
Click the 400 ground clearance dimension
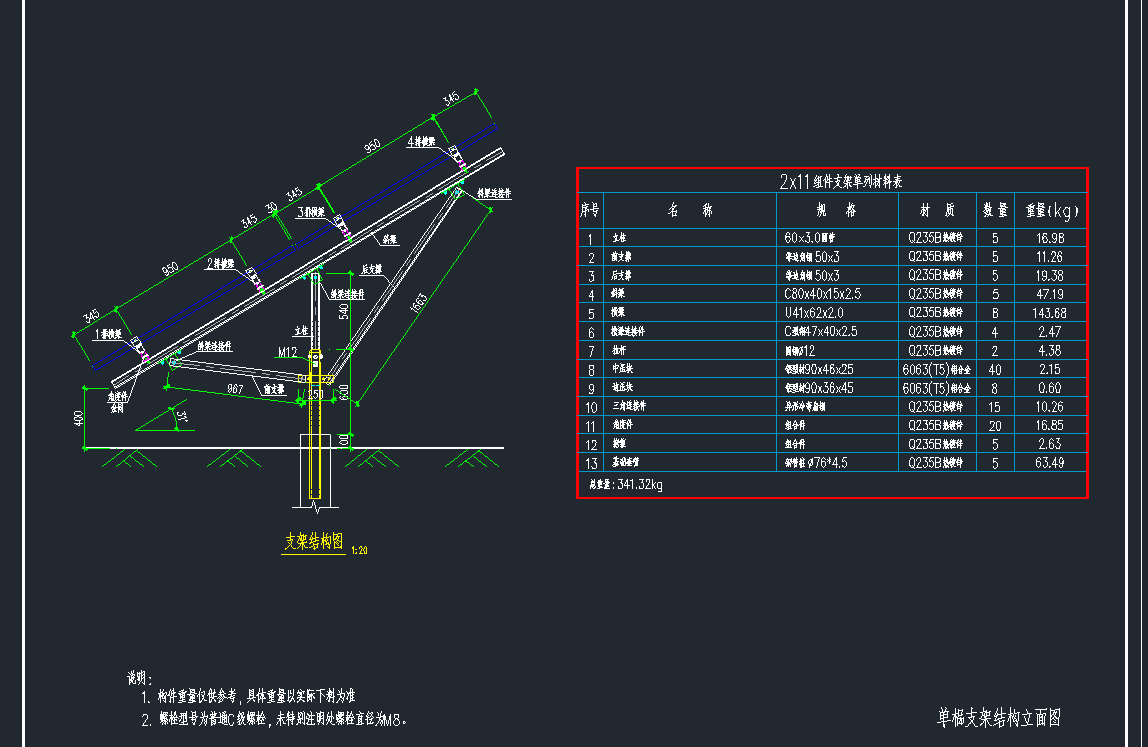(x=79, y=417)
